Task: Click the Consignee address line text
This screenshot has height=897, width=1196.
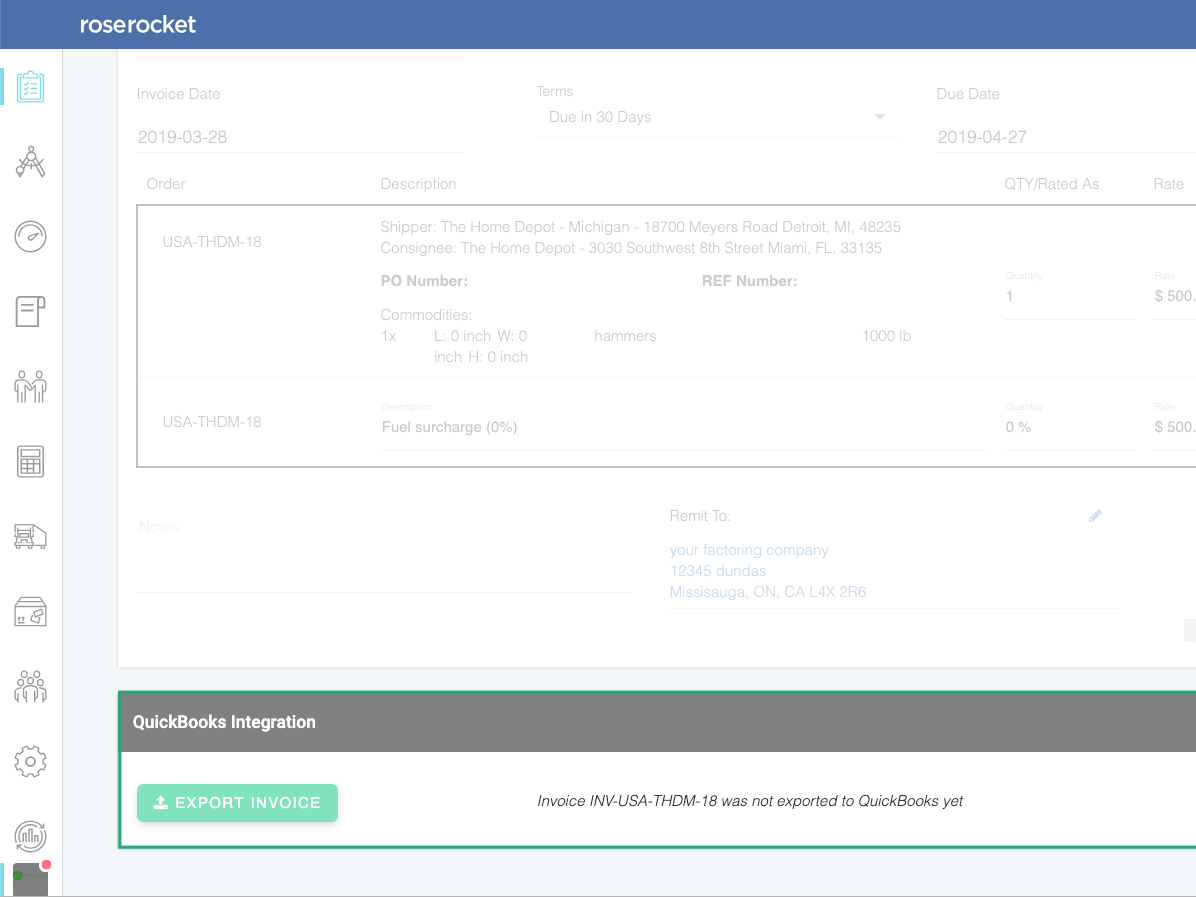Action: [x=632, y=248]
